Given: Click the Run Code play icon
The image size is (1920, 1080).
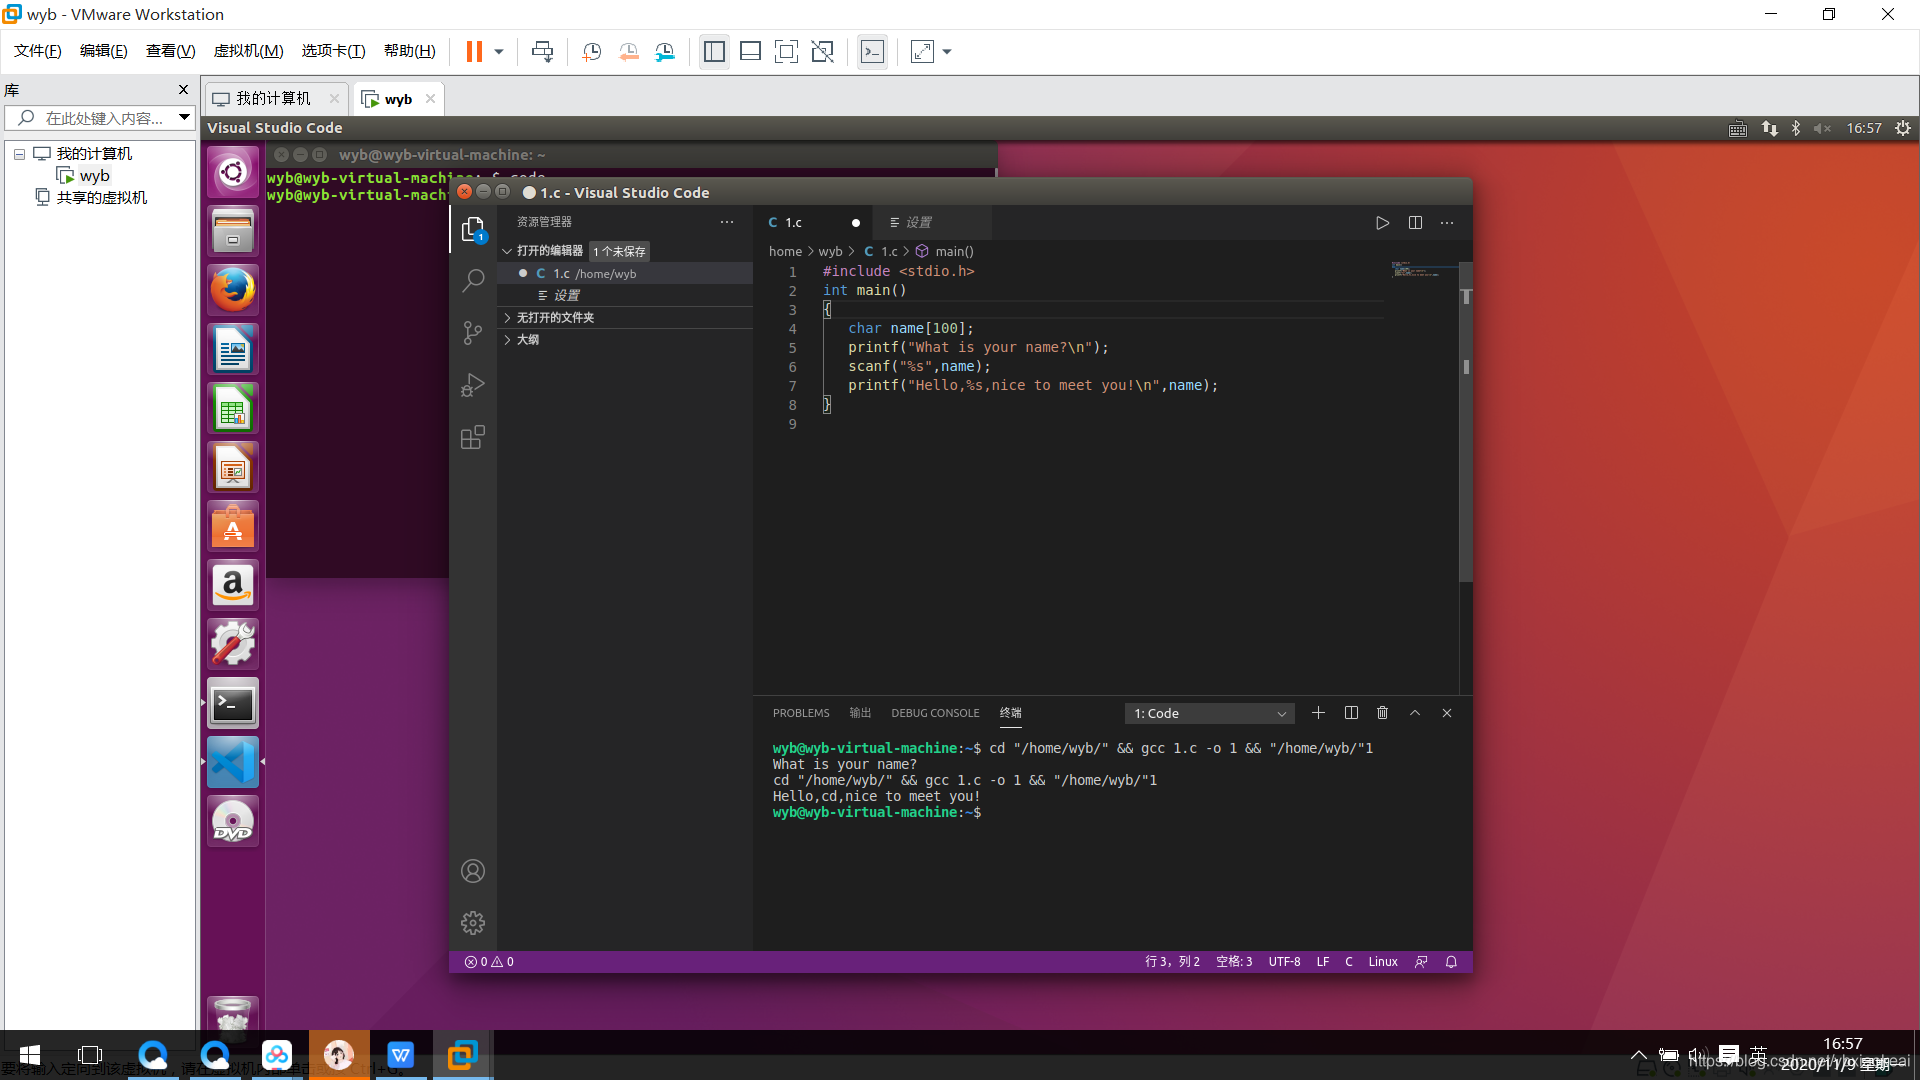Looking at the screenshot, I should (1382, 223).
